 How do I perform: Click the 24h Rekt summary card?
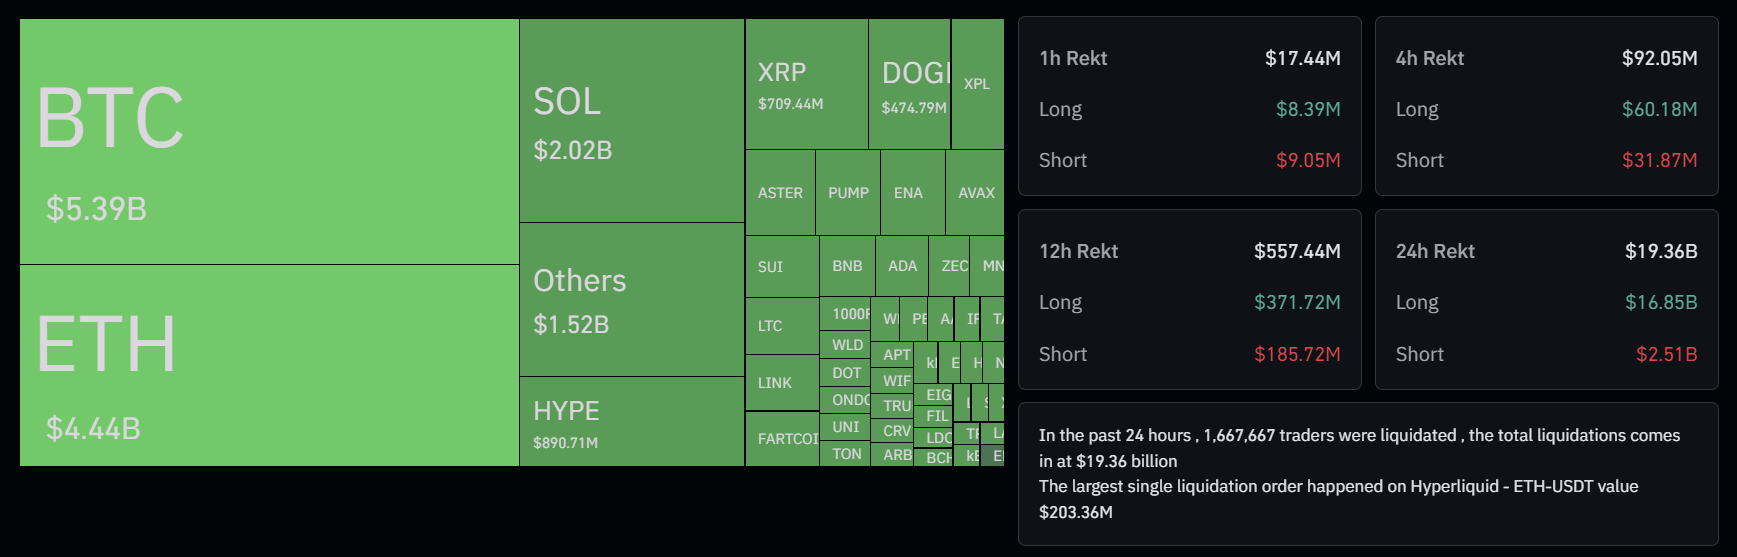coord(1546,299)
